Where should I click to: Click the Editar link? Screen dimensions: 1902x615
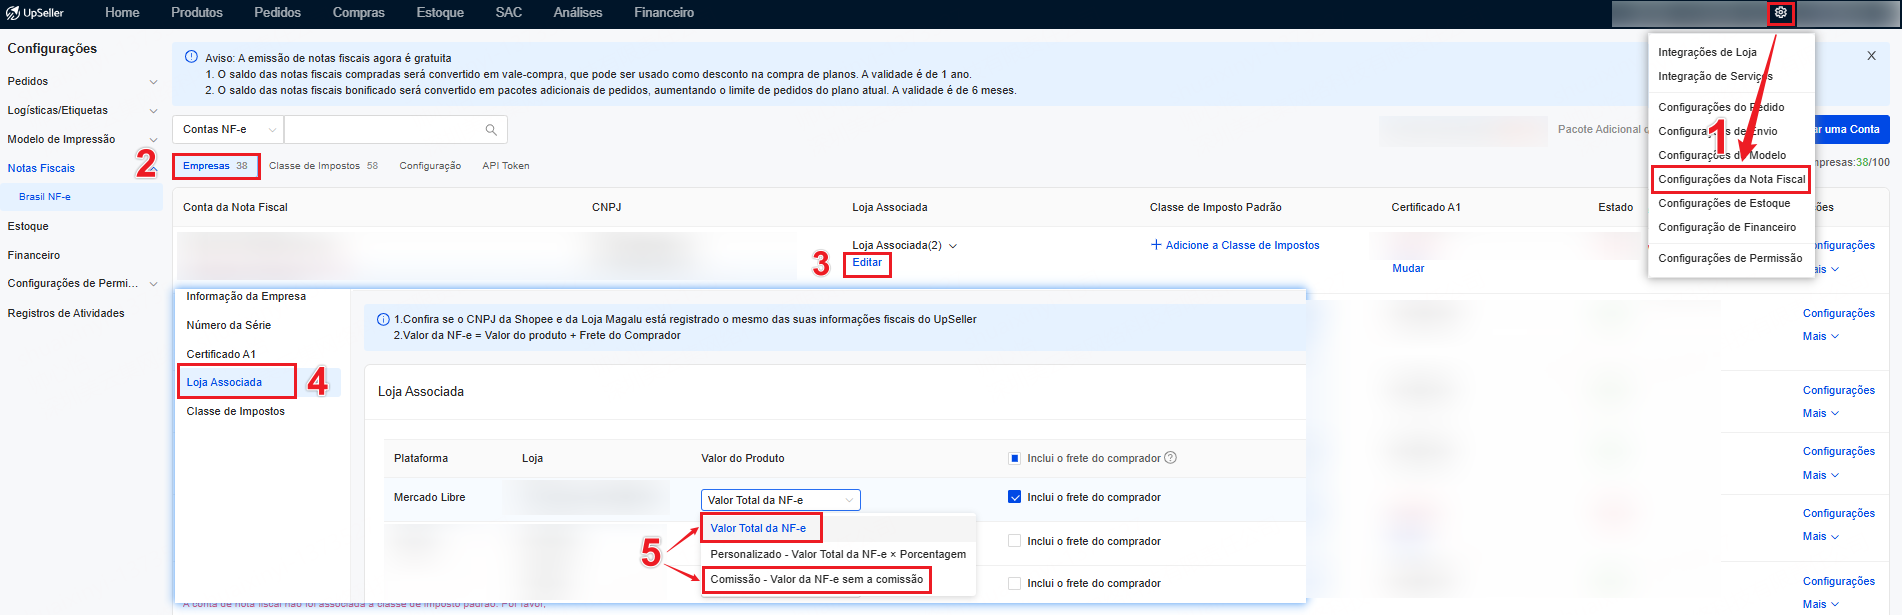pyautogui.click(x=867, y=263)
